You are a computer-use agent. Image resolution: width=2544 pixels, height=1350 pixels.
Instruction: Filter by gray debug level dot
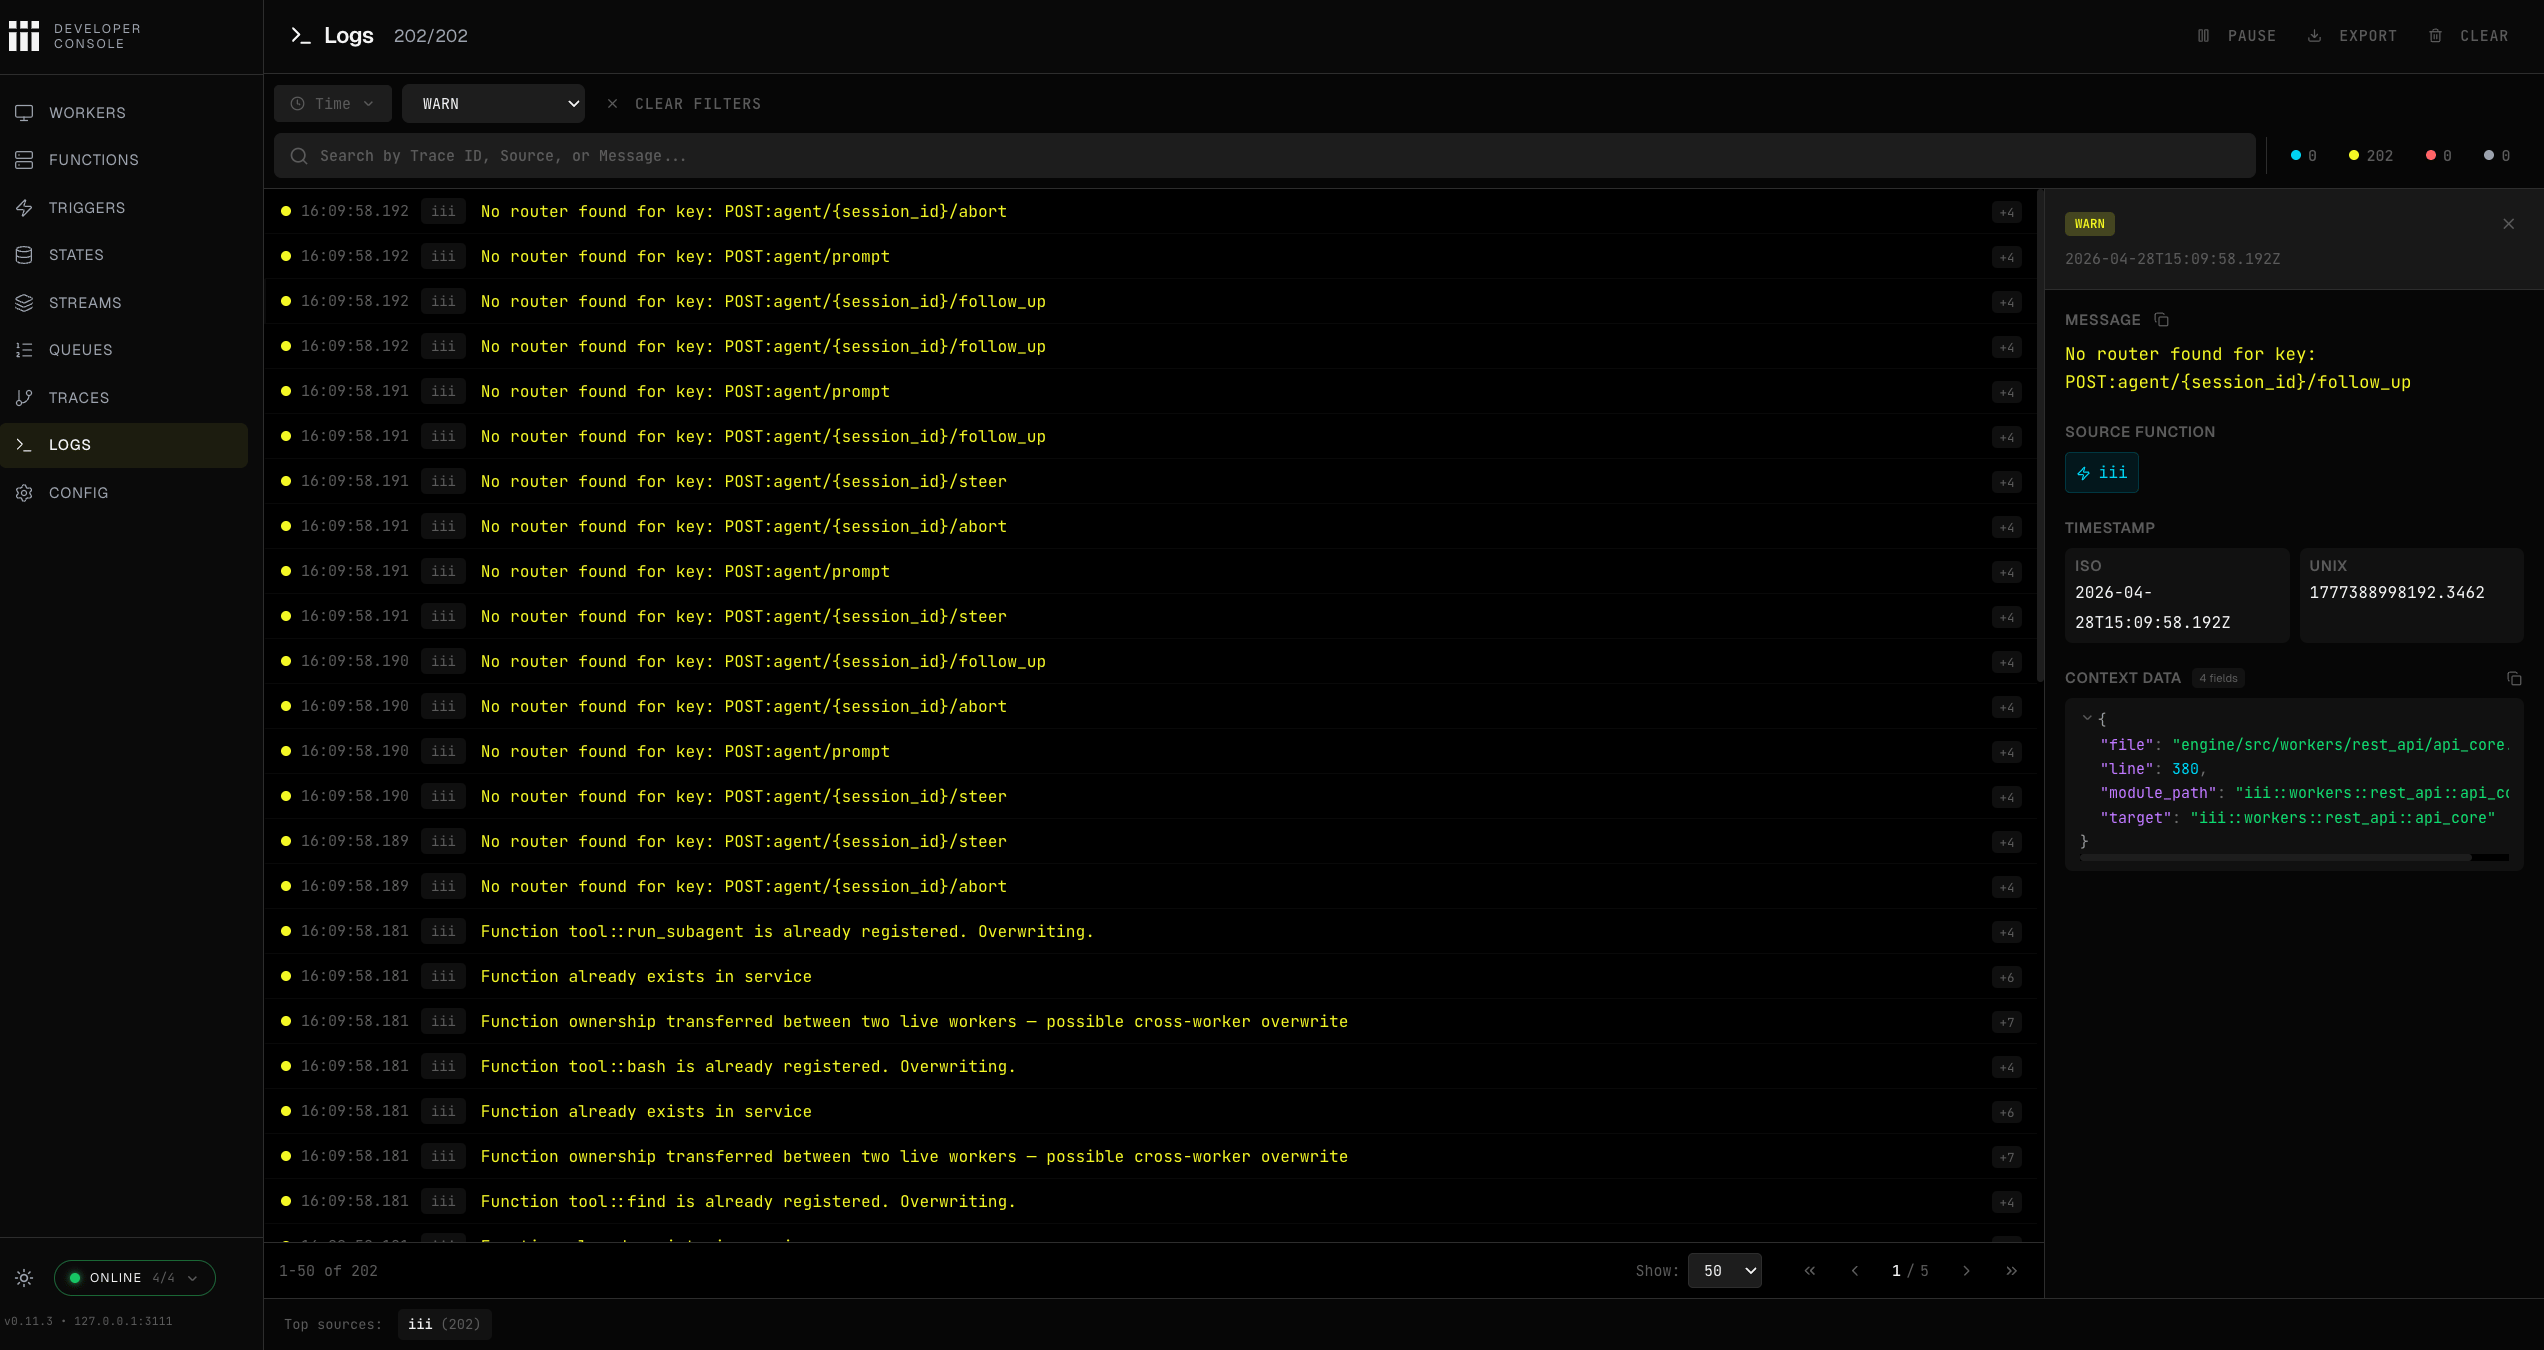click(2497, 156)
